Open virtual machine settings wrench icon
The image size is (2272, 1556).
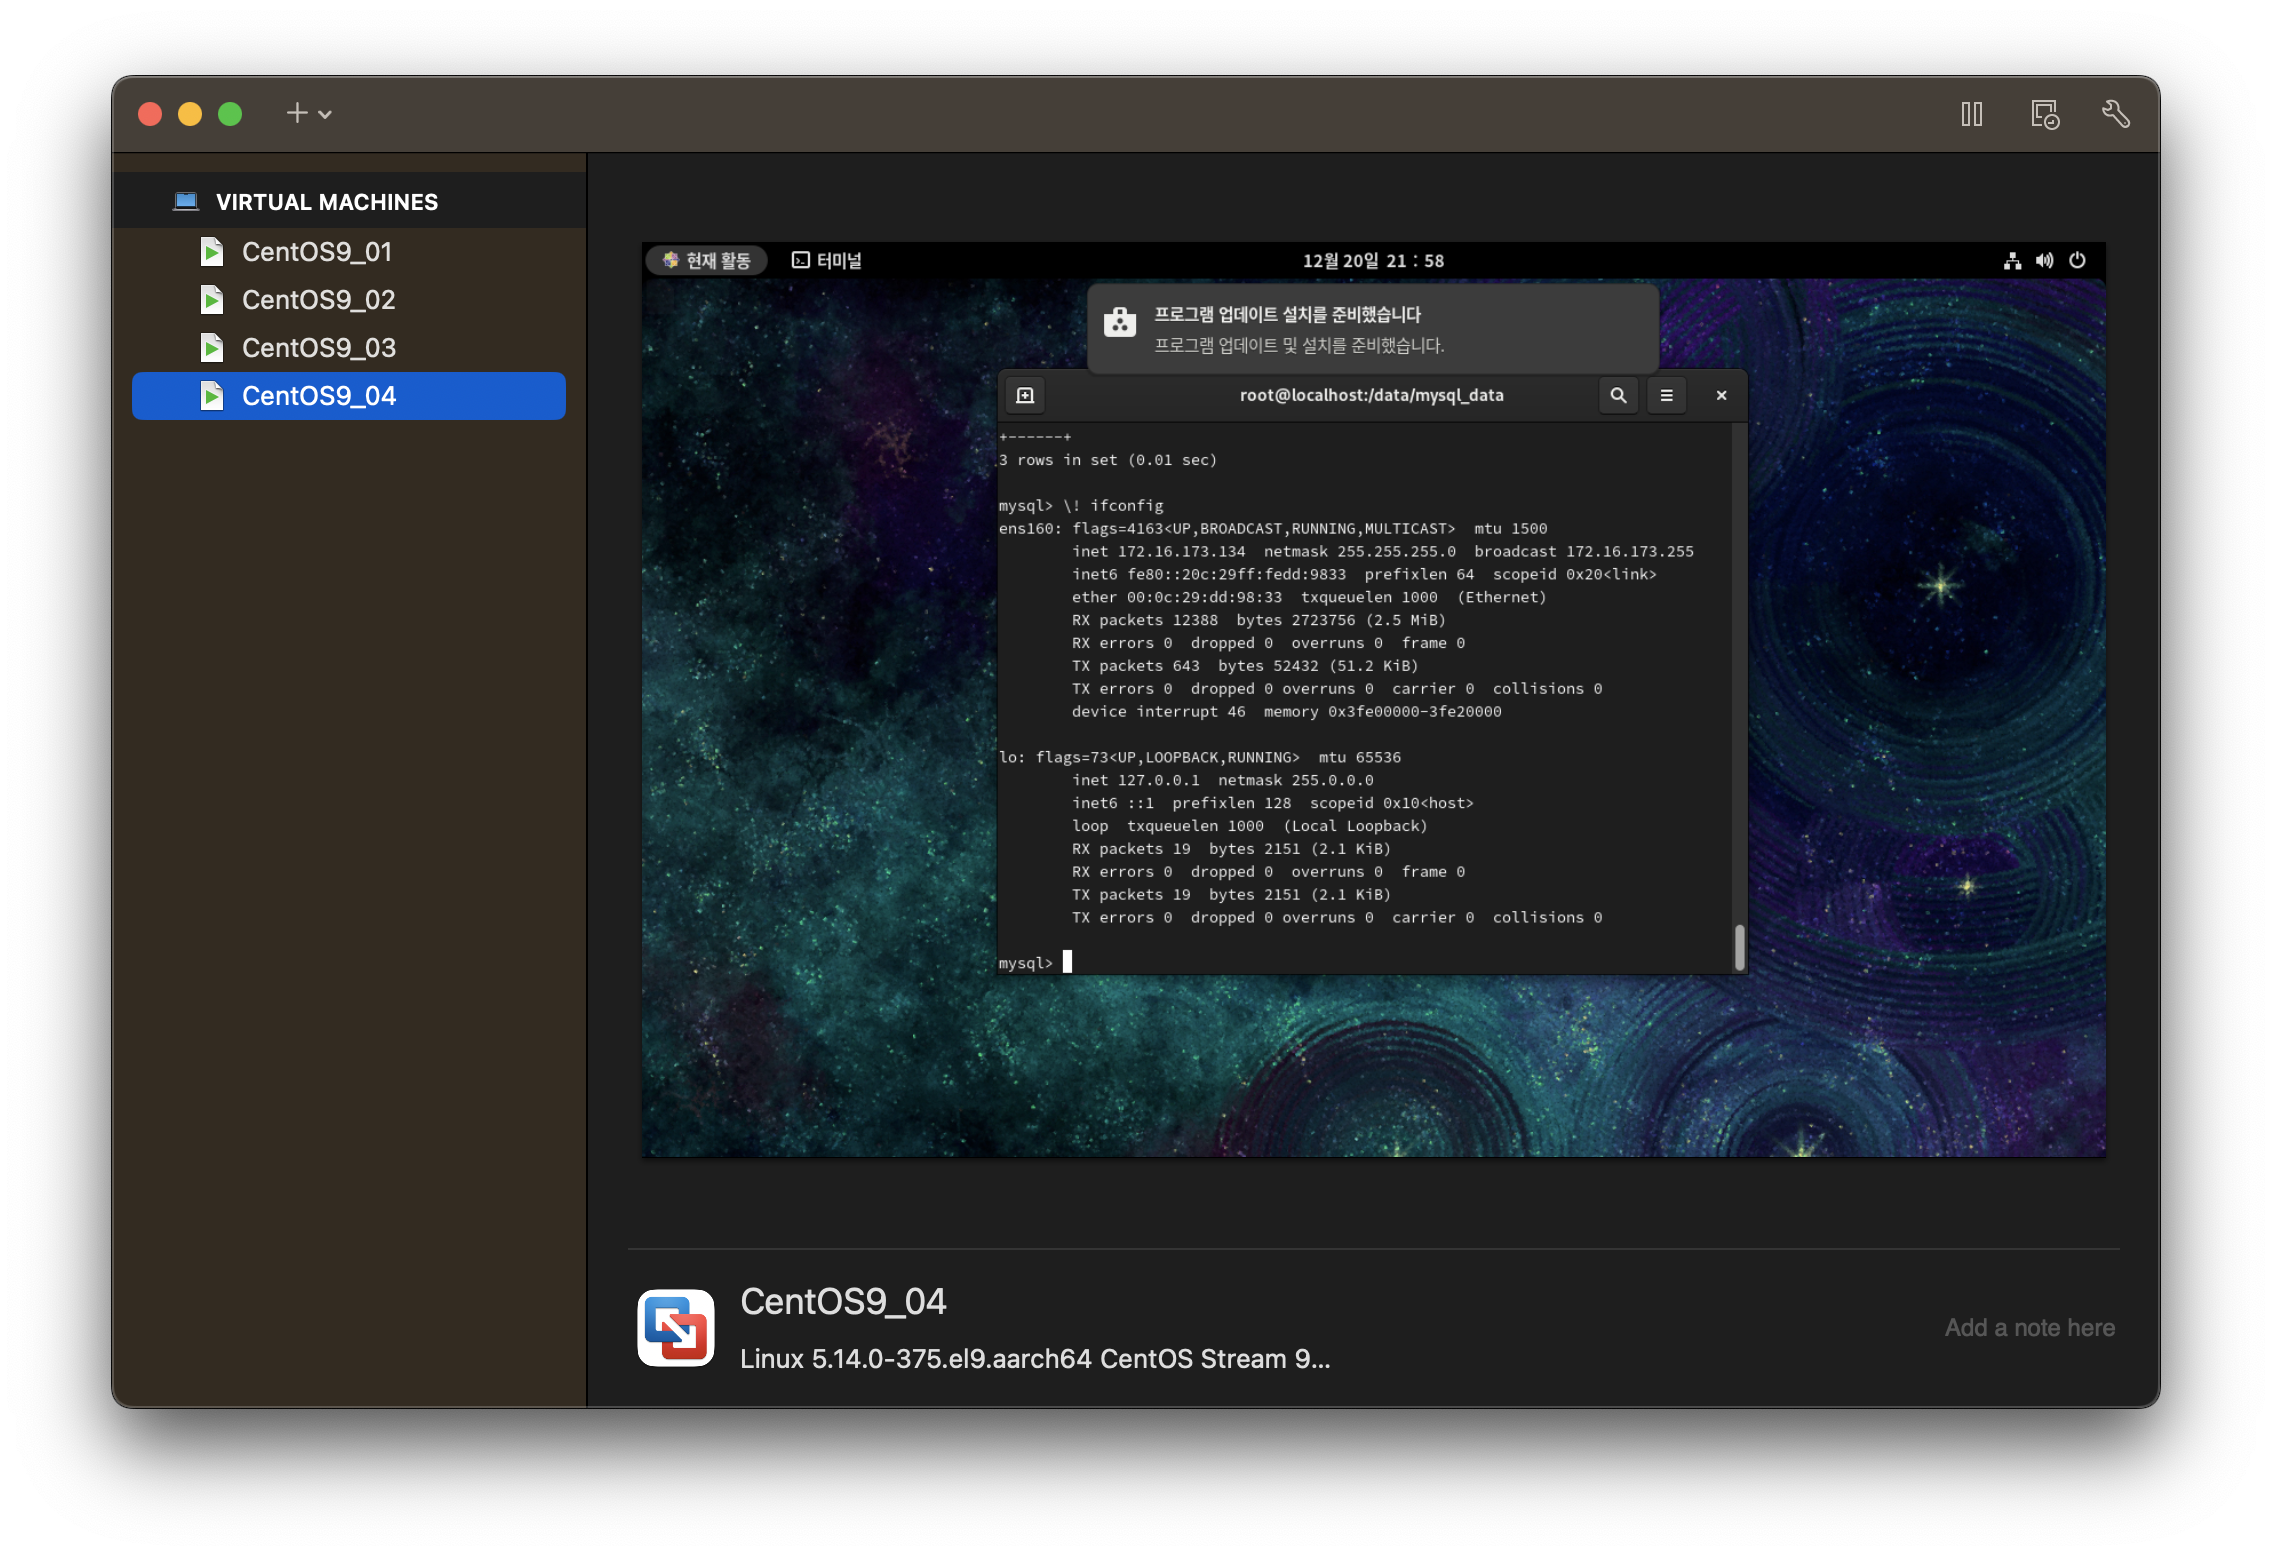click(2115, 114)
